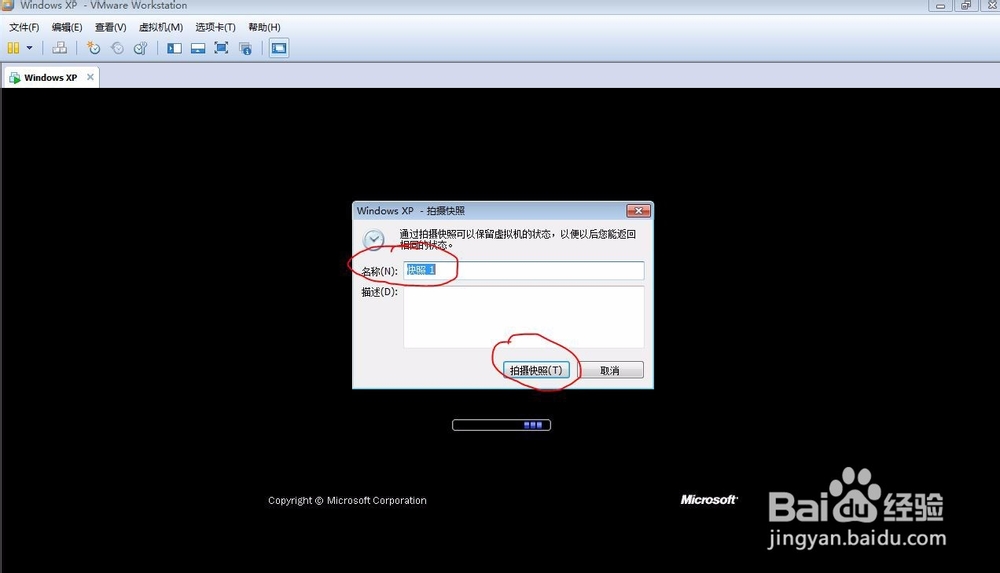Click the 取消 cancel button
1000x573 pixels.
[610, 370]
